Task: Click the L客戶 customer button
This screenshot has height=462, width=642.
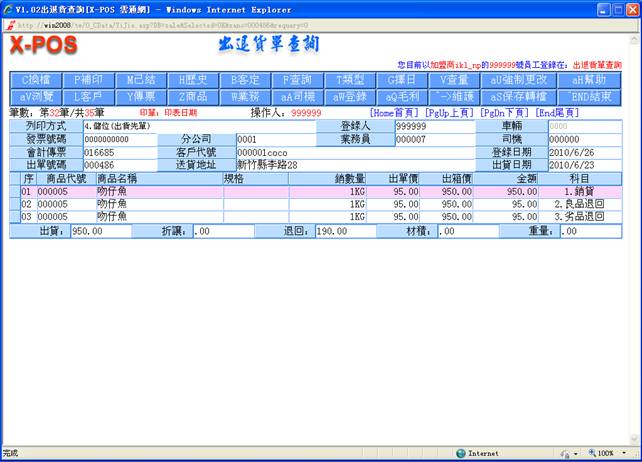Action: [89, 96]
